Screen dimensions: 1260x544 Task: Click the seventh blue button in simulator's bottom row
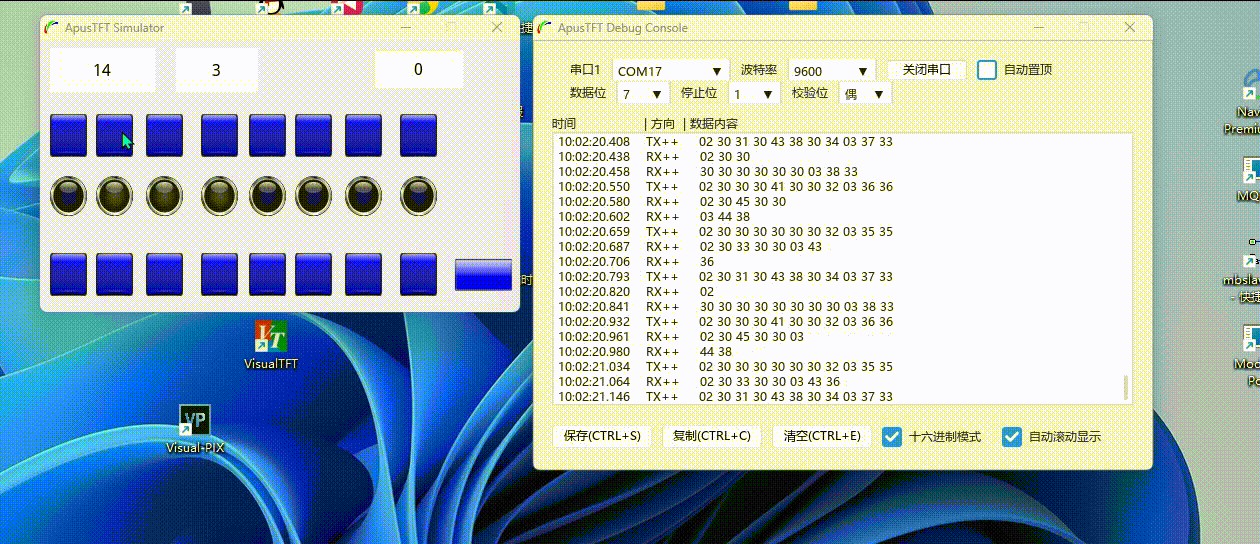[363, 274]
